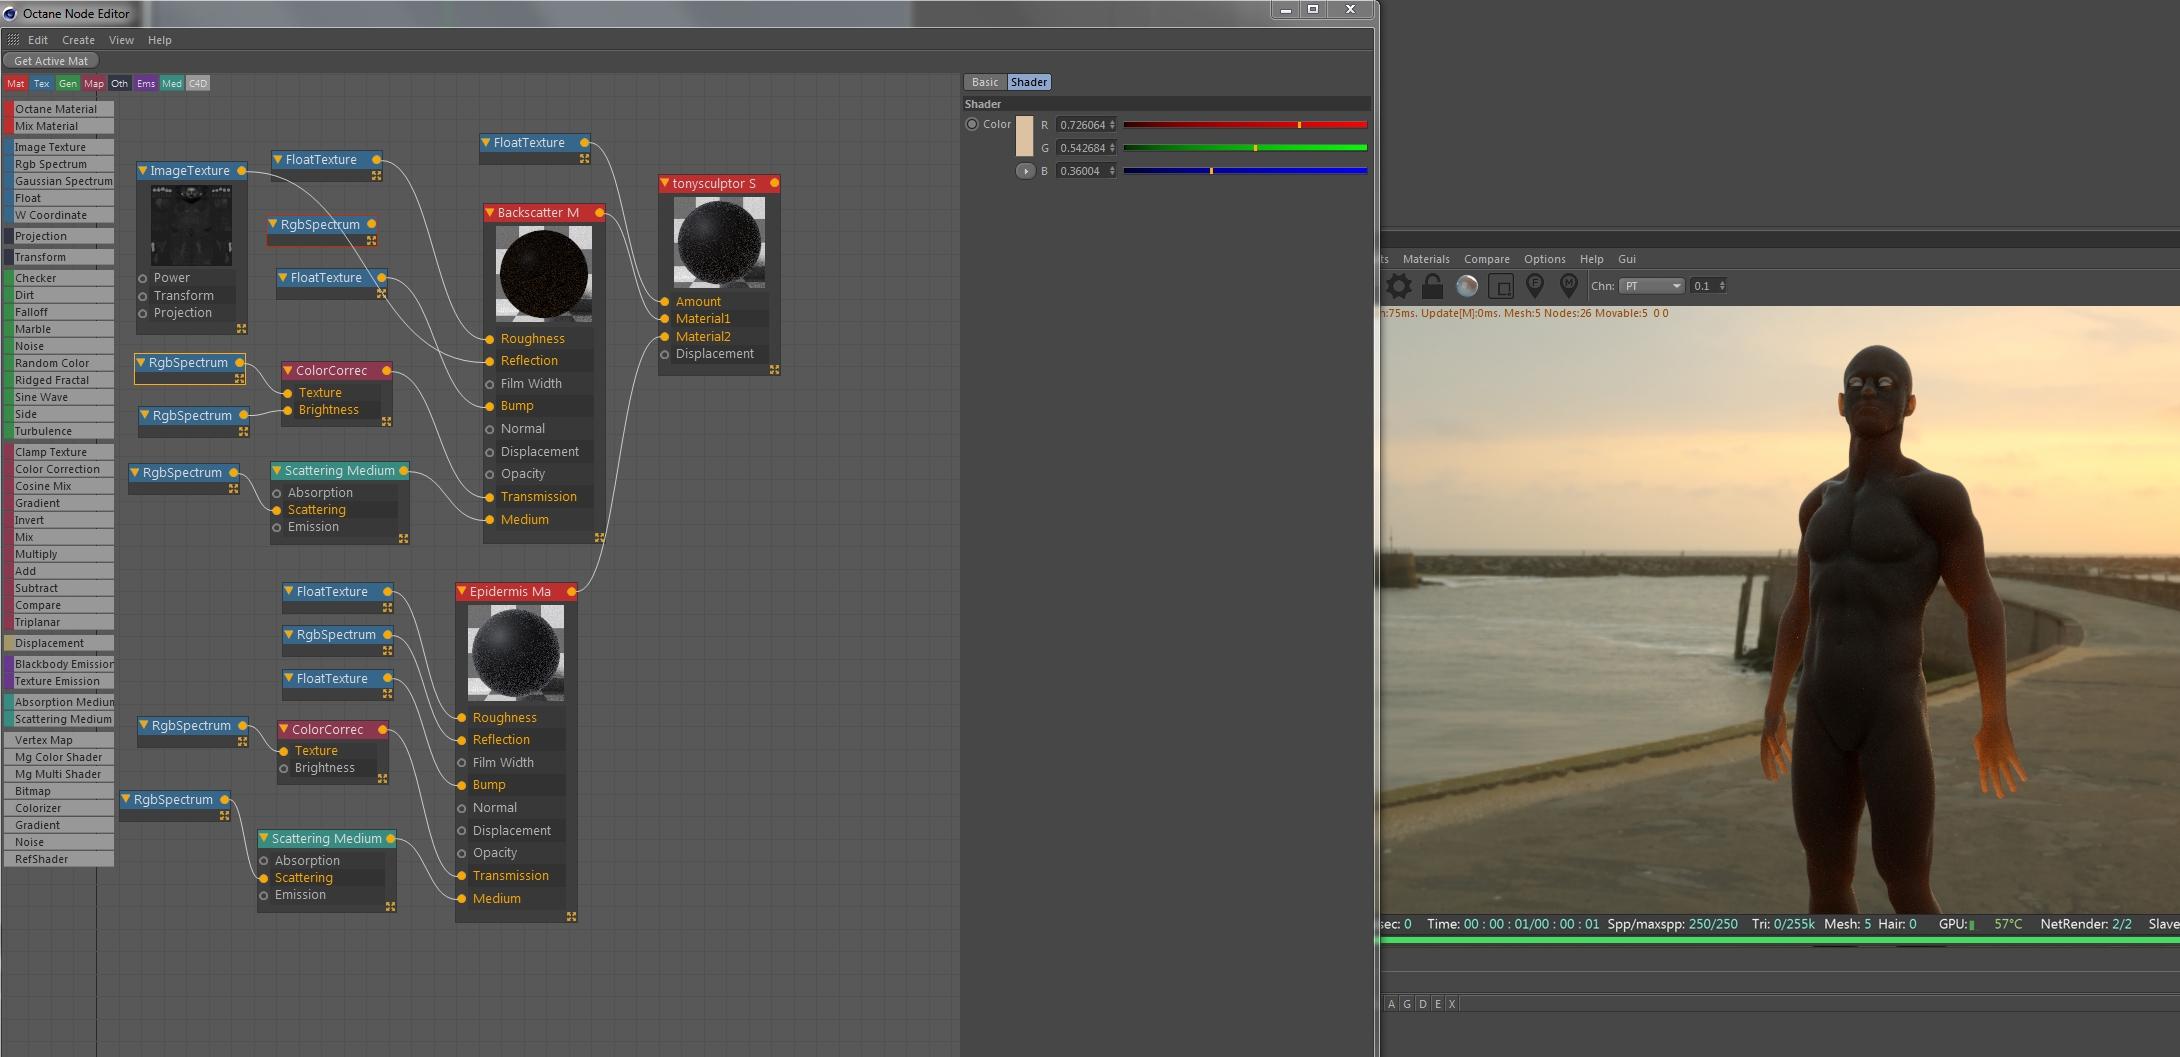This screenshot has width=2180, height=1057.
Task: Collapse the Backscatter material node triangle
Action: coord(490,213)
